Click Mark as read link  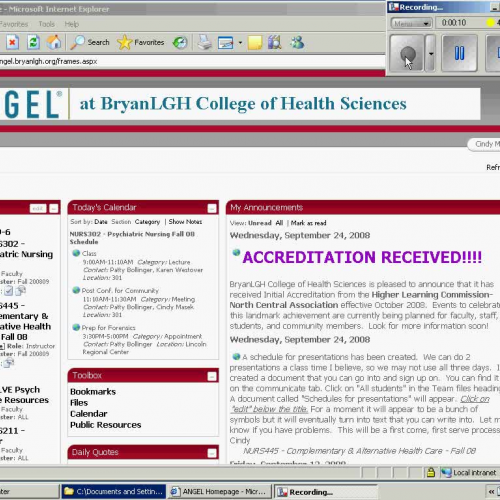[x=309, y=223]
